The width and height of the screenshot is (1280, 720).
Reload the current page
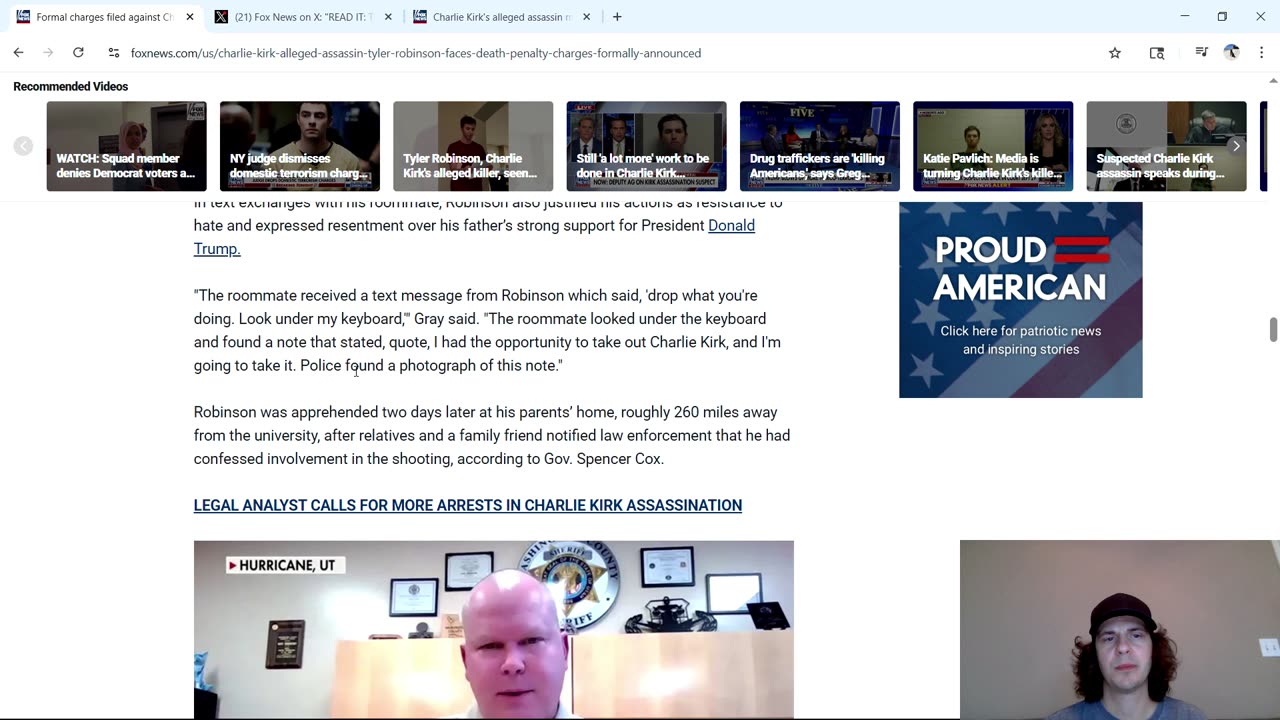click(78, 52)
